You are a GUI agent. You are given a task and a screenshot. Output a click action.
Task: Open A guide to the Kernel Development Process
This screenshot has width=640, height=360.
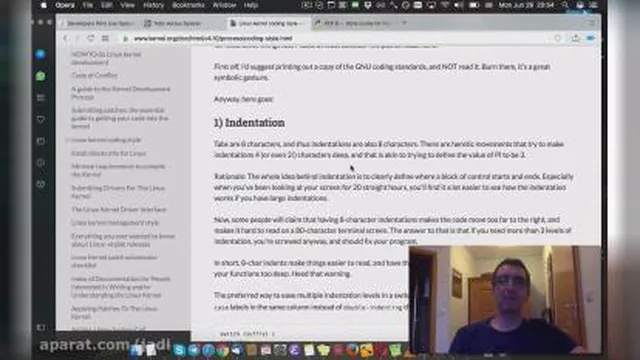click(120, 93)
